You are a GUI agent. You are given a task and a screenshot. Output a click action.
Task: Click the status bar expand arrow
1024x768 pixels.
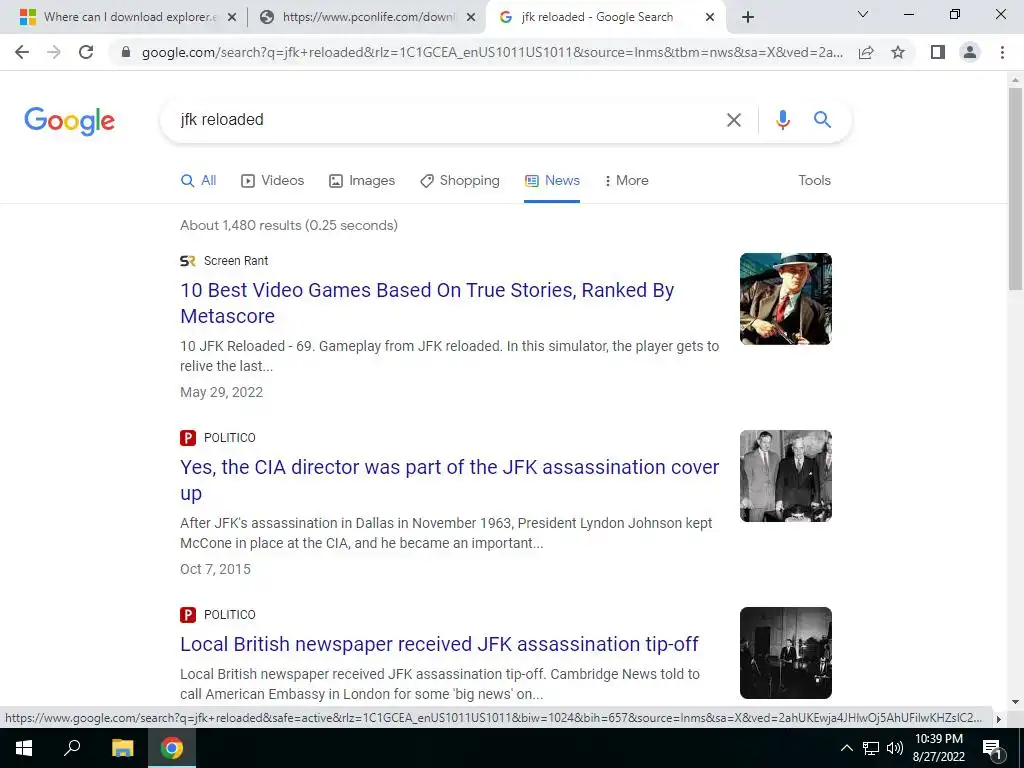click(x=998, y=719)
